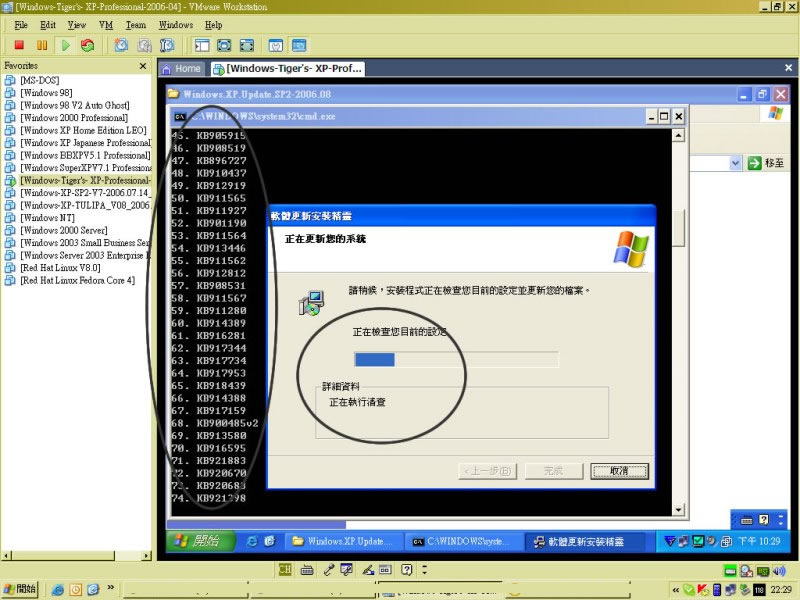Select [Windows Server 2003 Enterprise] favorite
The image size is (800, 600).
click(x=86, y=255)
